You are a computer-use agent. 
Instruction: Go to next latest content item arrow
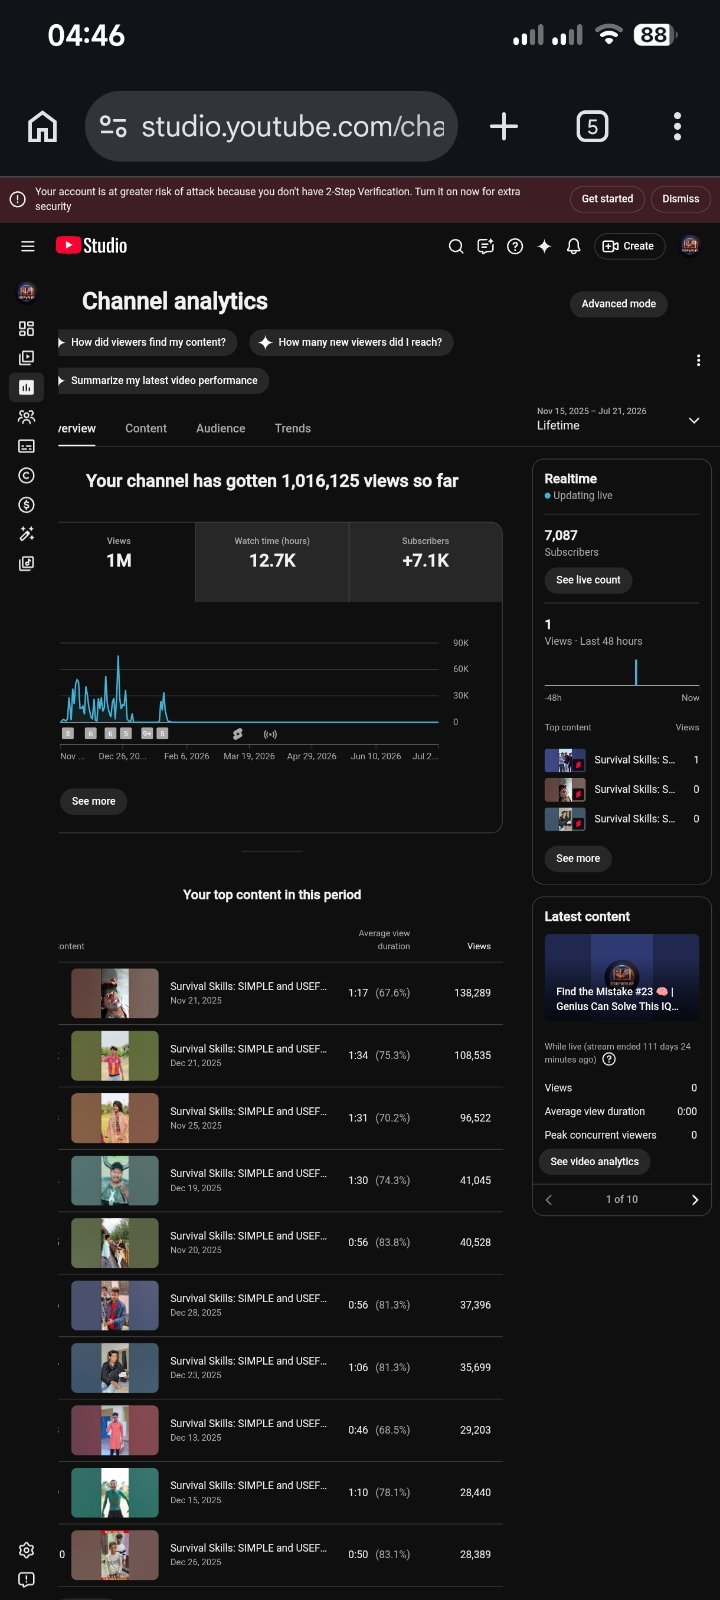pyautogui.click(x=695, y=1200)
